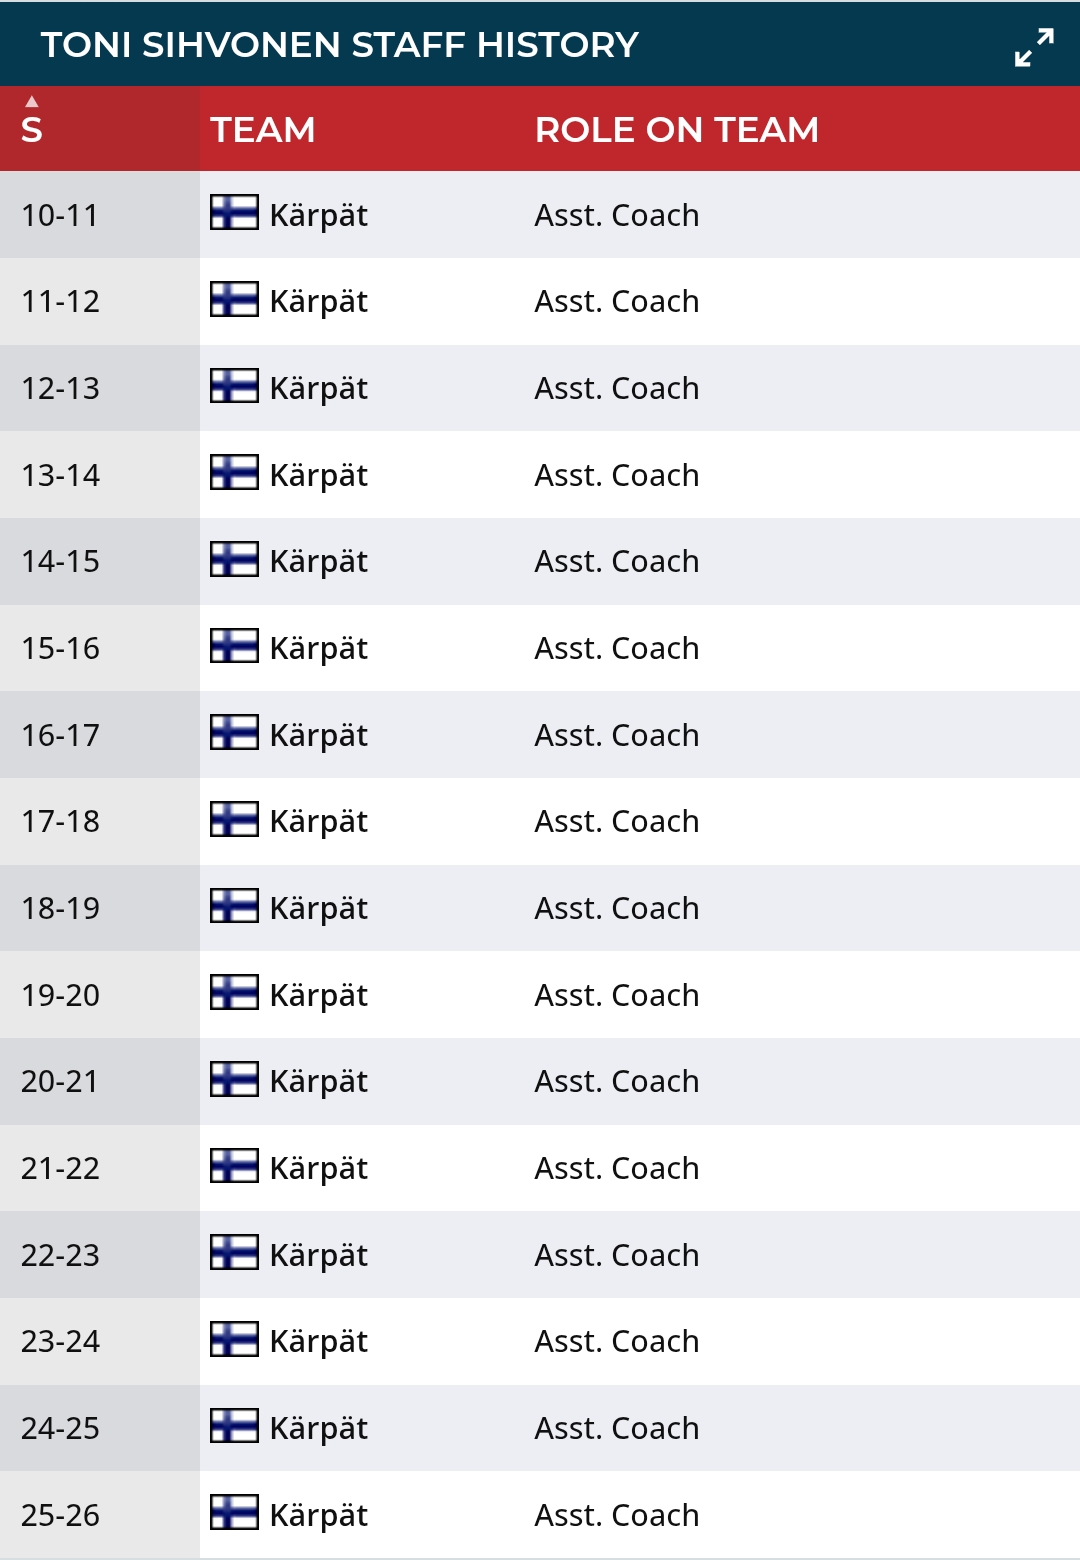1080x1560 pixels.
Task: Click Finland flag in the 22-23 row
Action: (x=234, y=1253)
